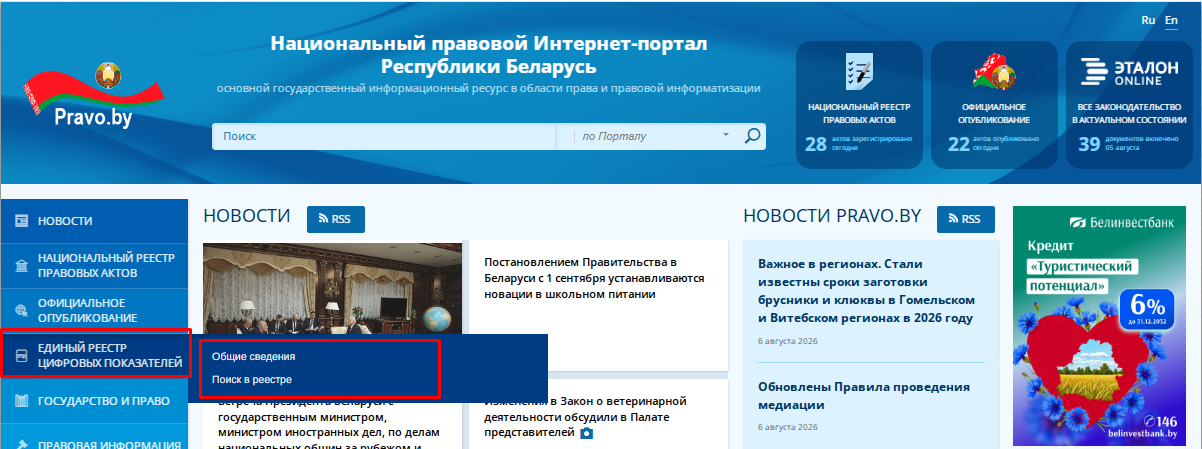Open Новости sidebar menu item
The image size is (1202, 449).
(94, 221)
